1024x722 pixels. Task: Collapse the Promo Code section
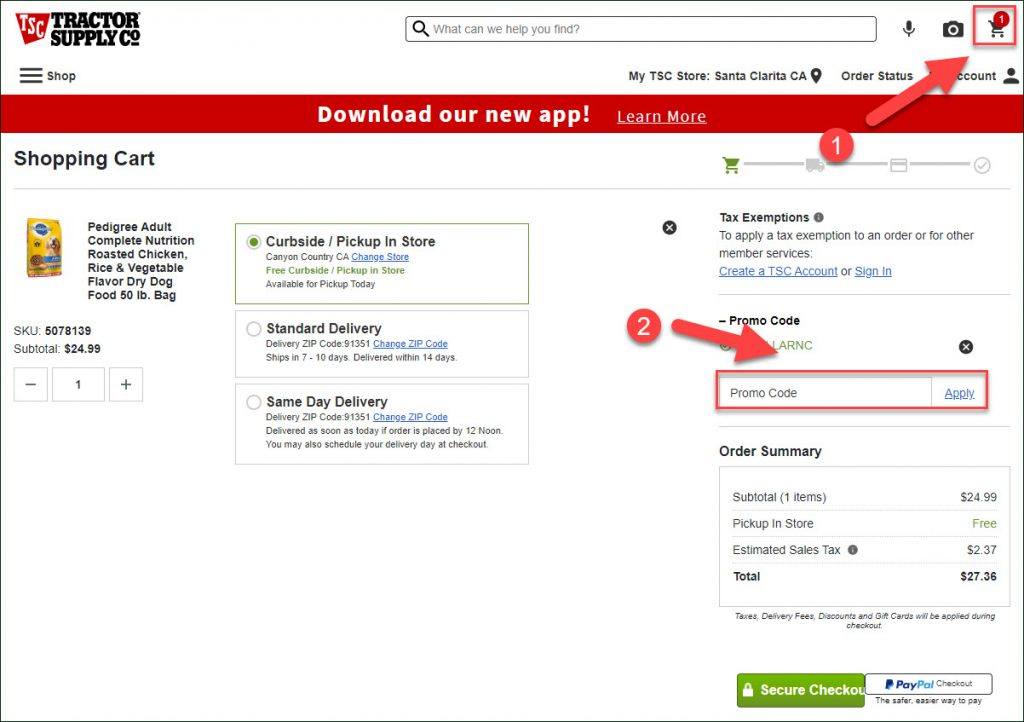pos(760,321)
